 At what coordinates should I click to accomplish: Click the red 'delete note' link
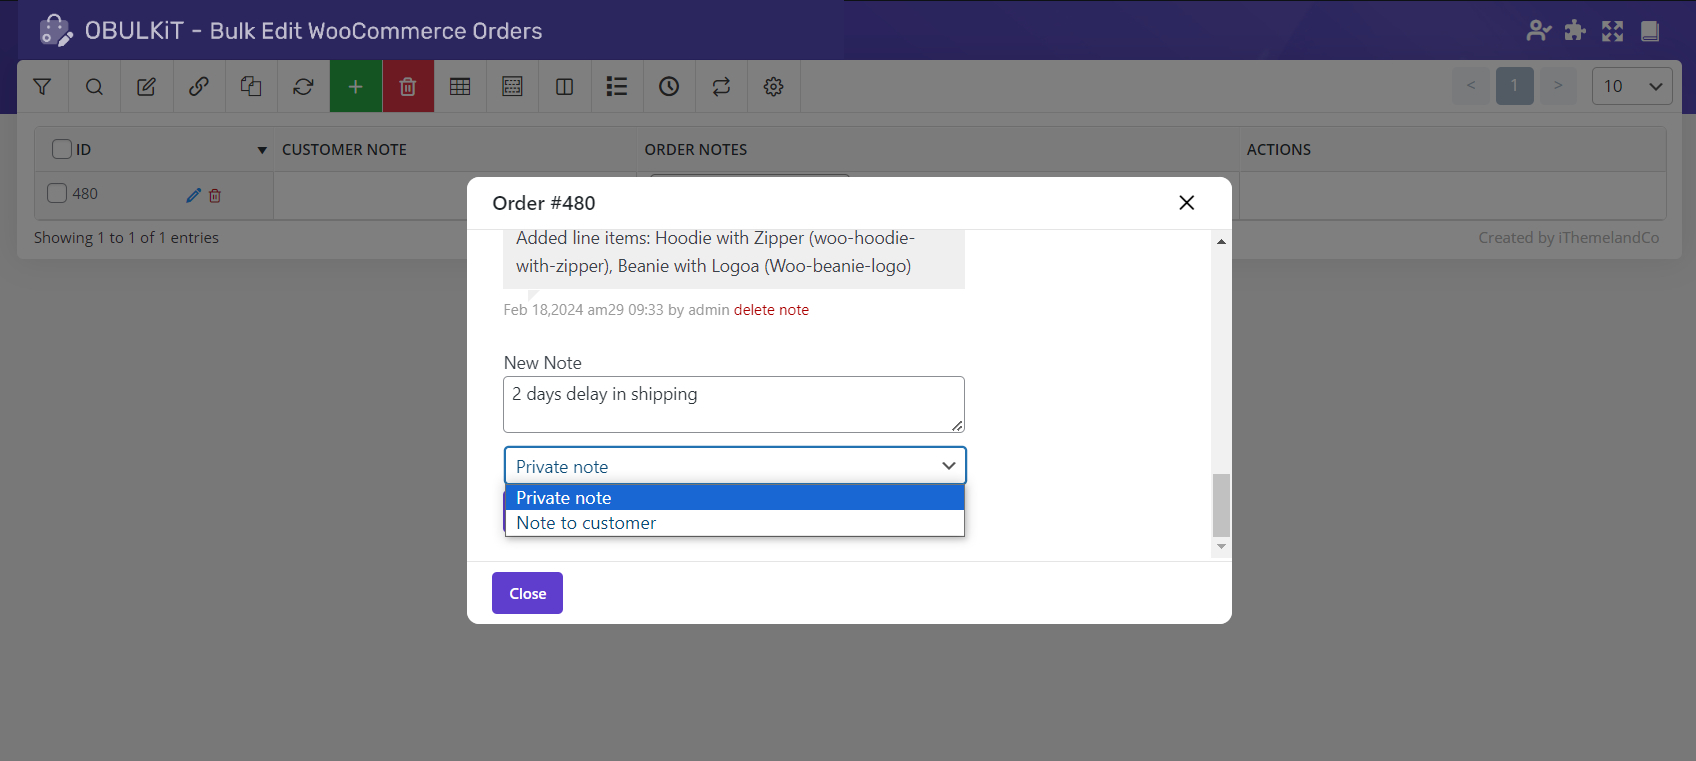pyautogui.click(x=771, y=310)
